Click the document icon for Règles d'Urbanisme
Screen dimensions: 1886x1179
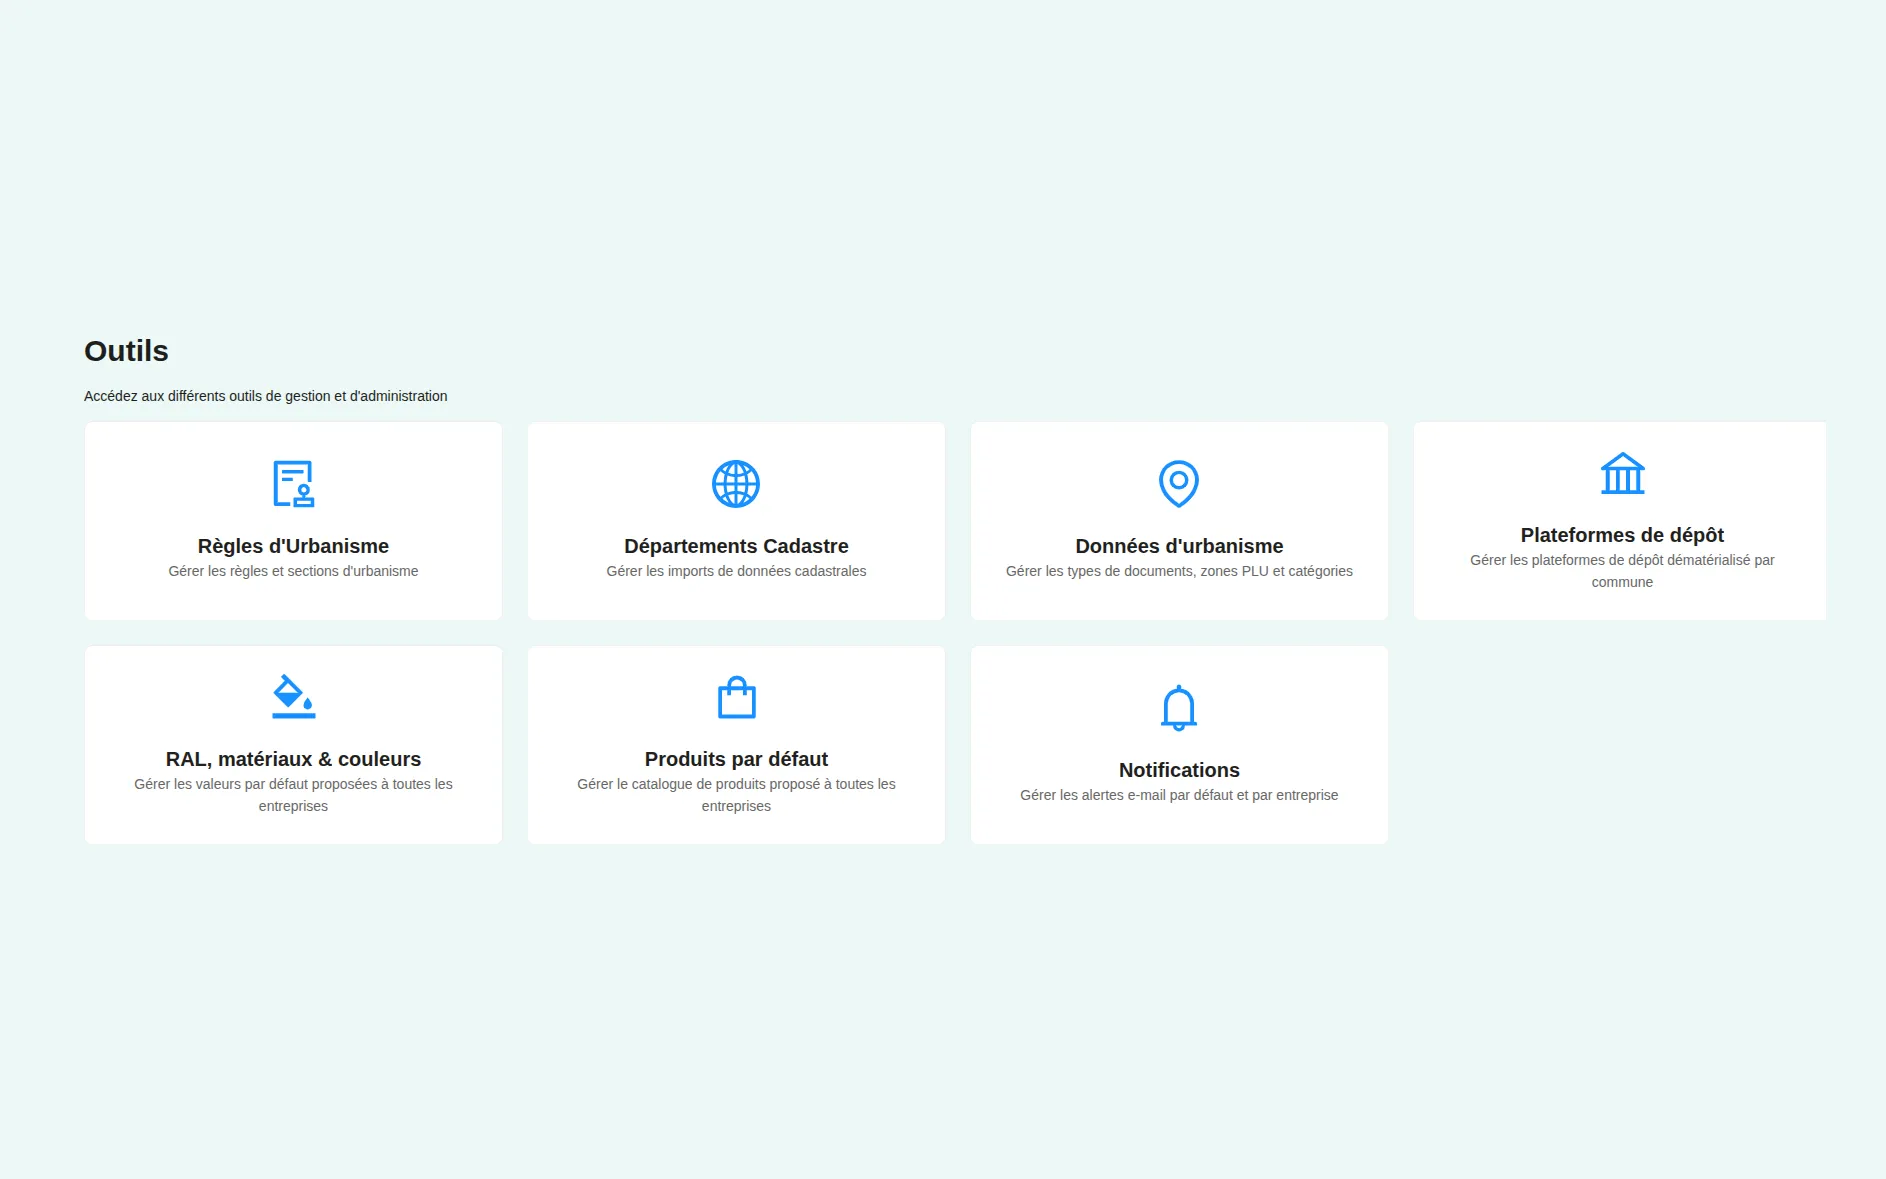(x=293, y=484)
